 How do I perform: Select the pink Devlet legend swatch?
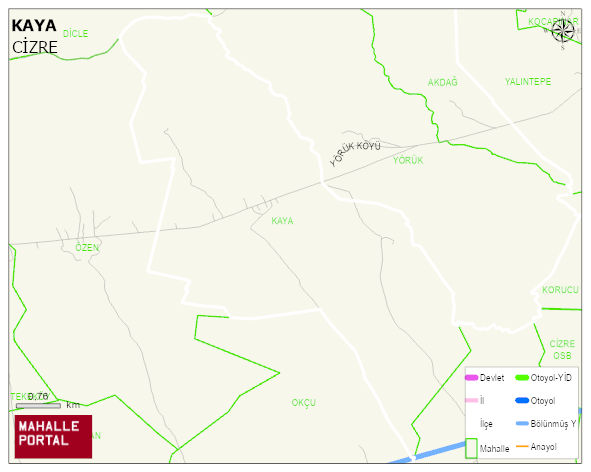[472, 377]
